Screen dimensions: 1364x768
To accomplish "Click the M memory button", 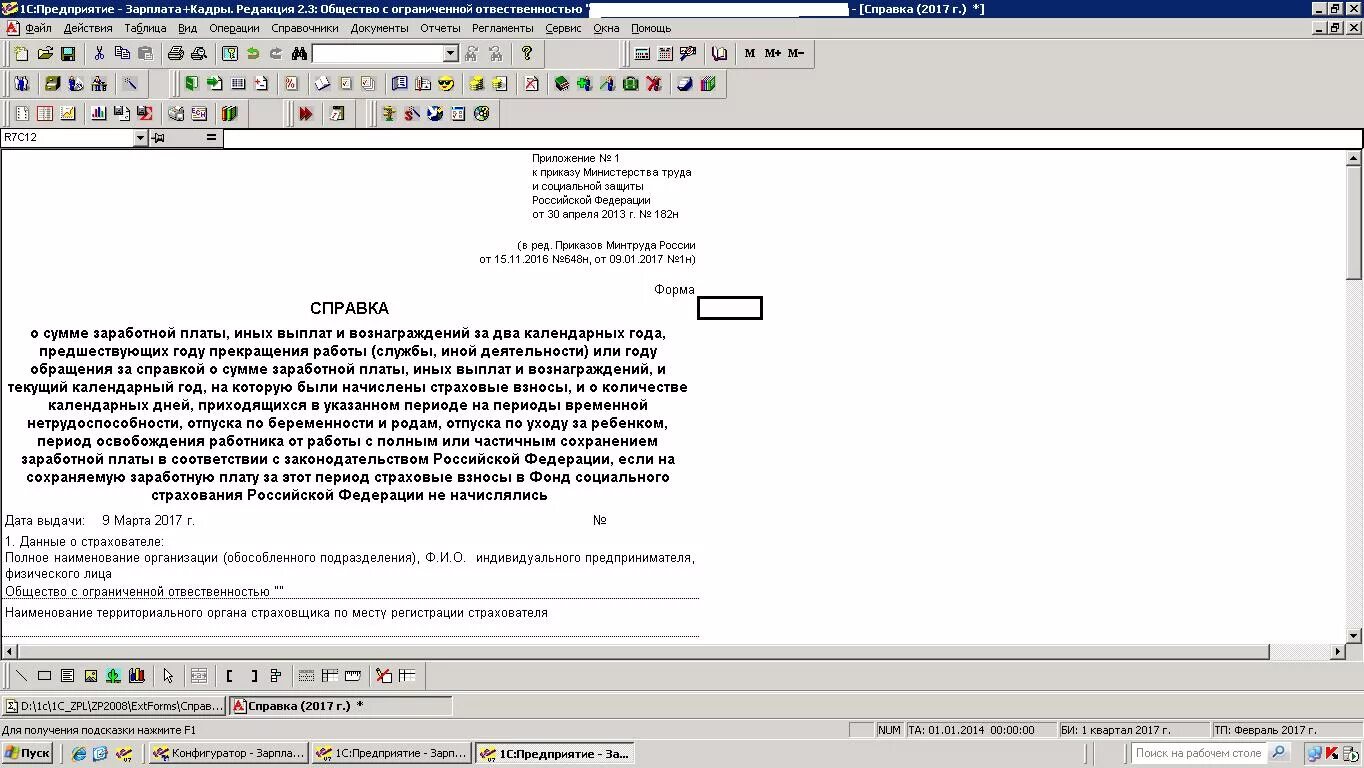I will [750, 53].
